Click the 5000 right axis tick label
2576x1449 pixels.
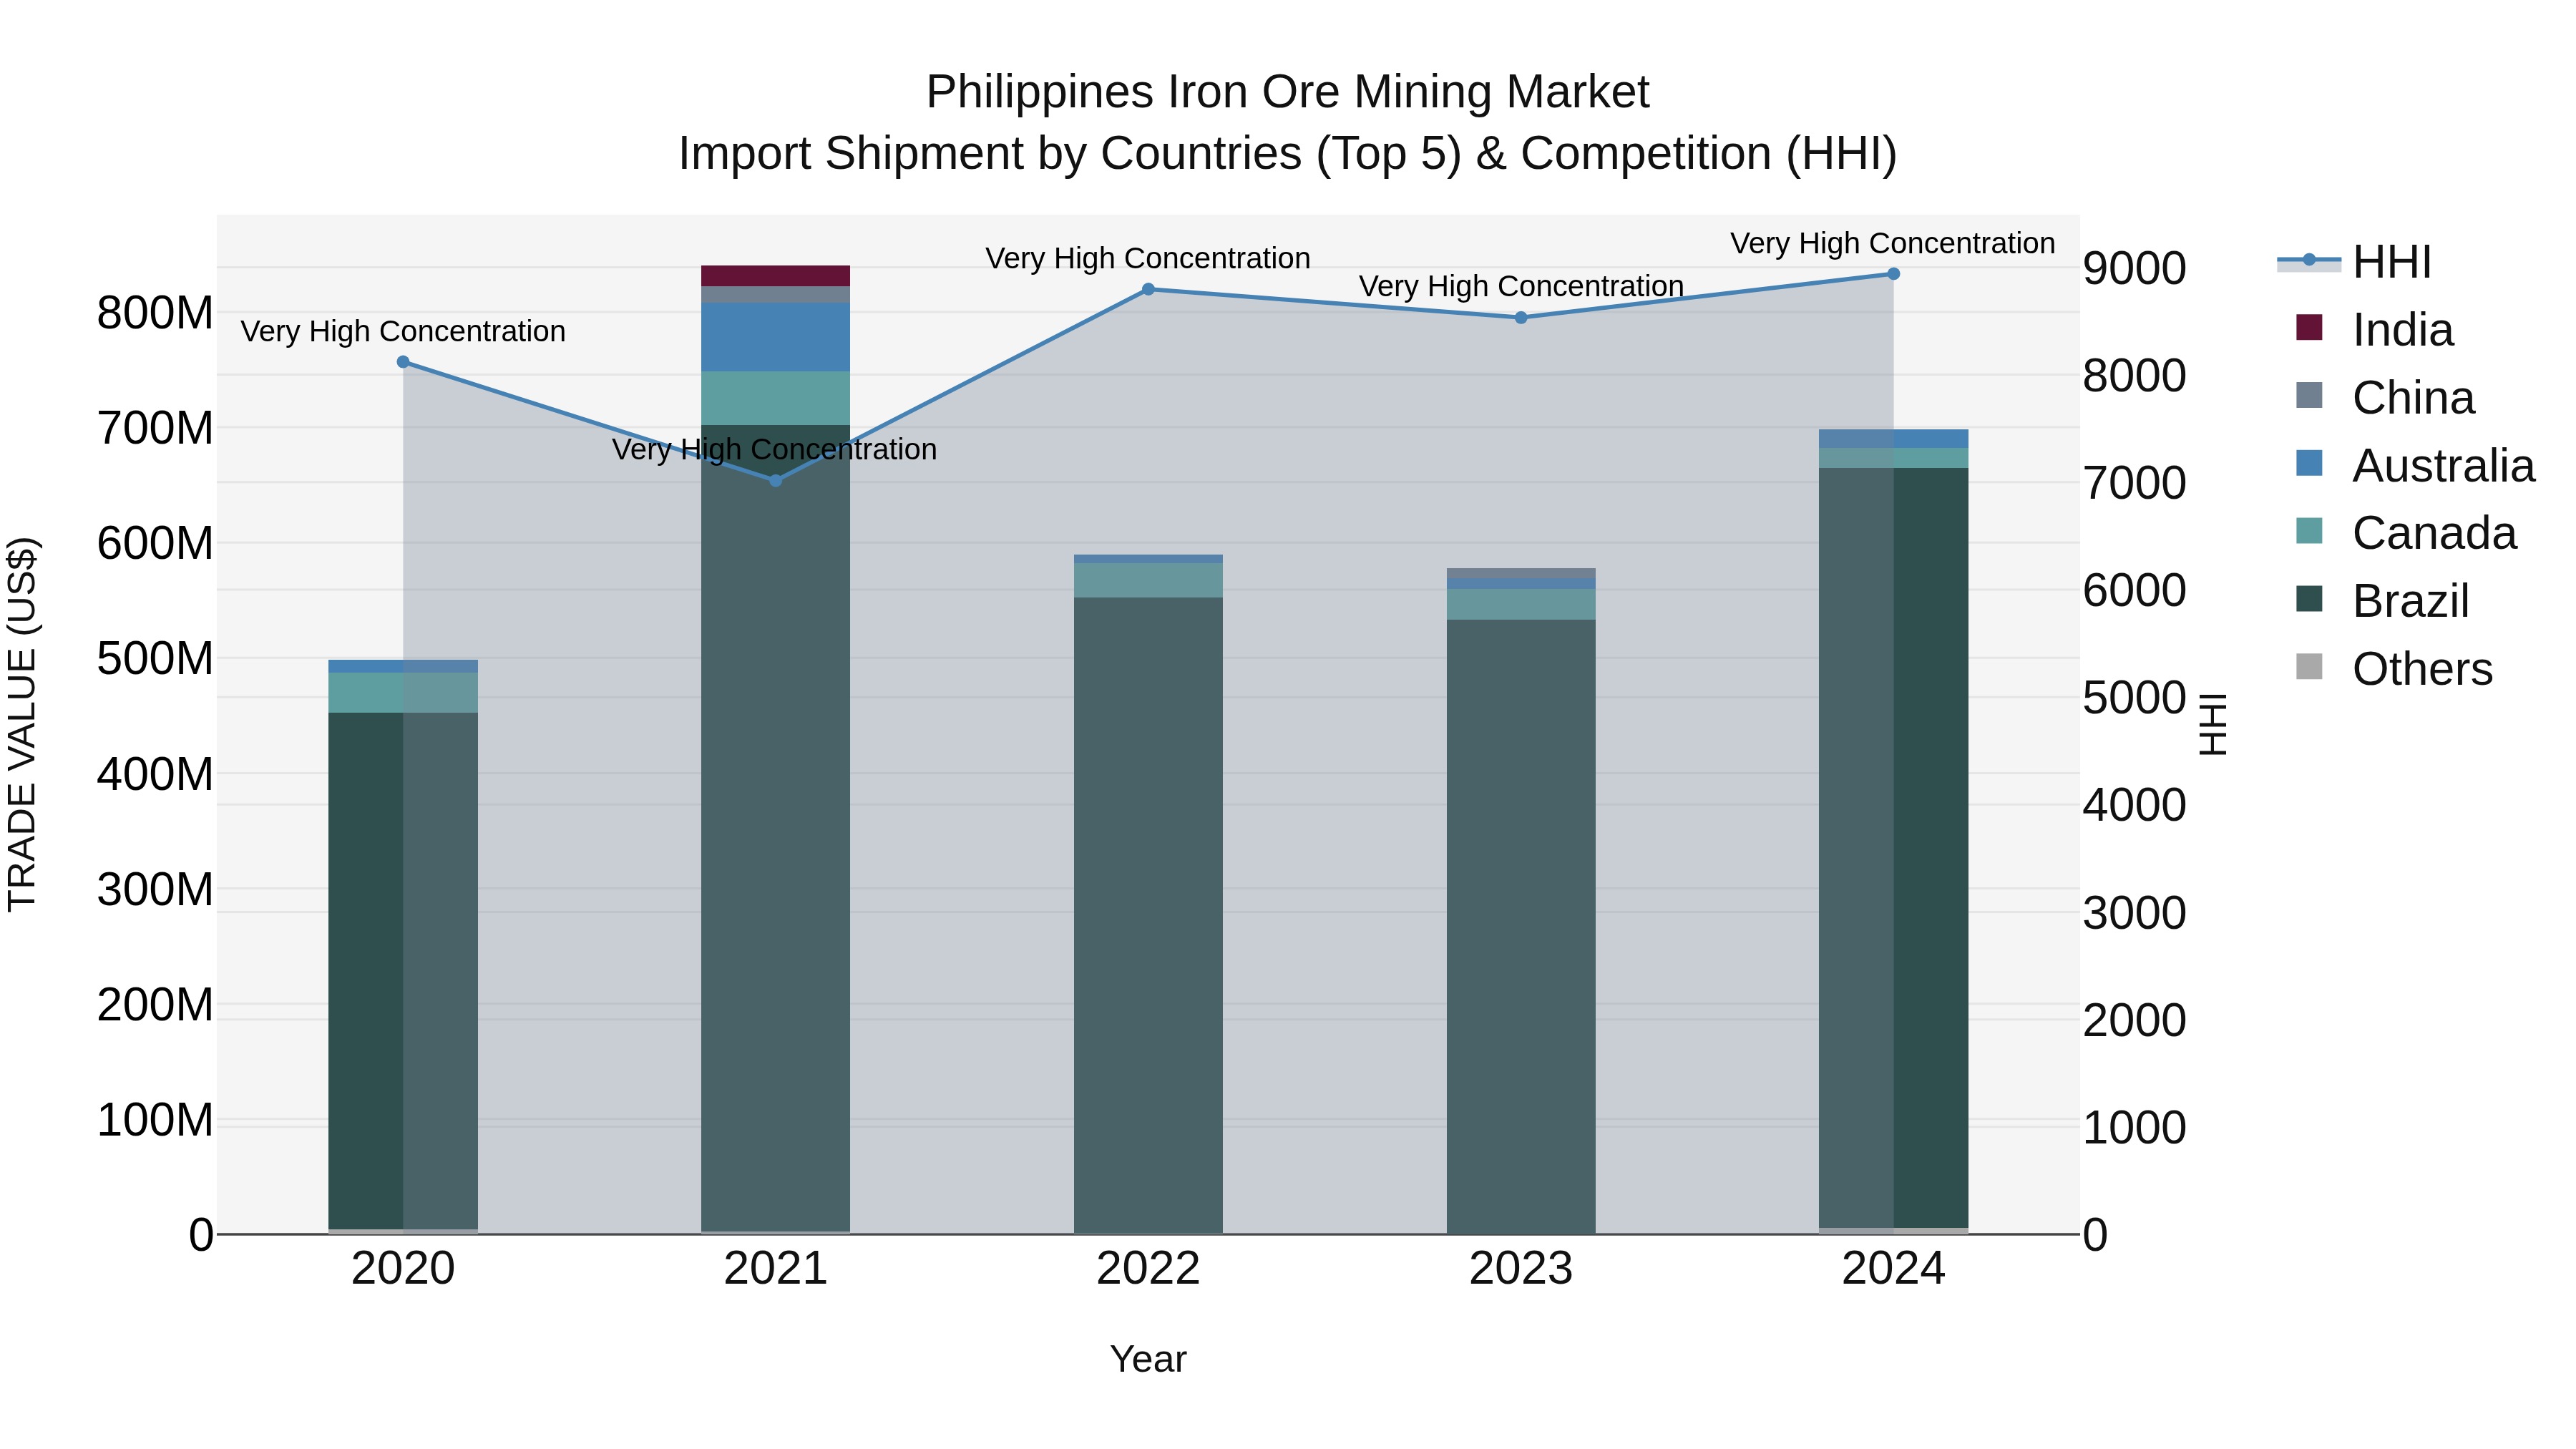pos(2135,698)
